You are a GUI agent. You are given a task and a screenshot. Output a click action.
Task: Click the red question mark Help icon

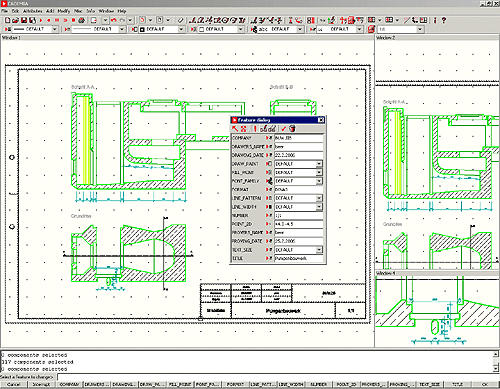tap(444, 20)
